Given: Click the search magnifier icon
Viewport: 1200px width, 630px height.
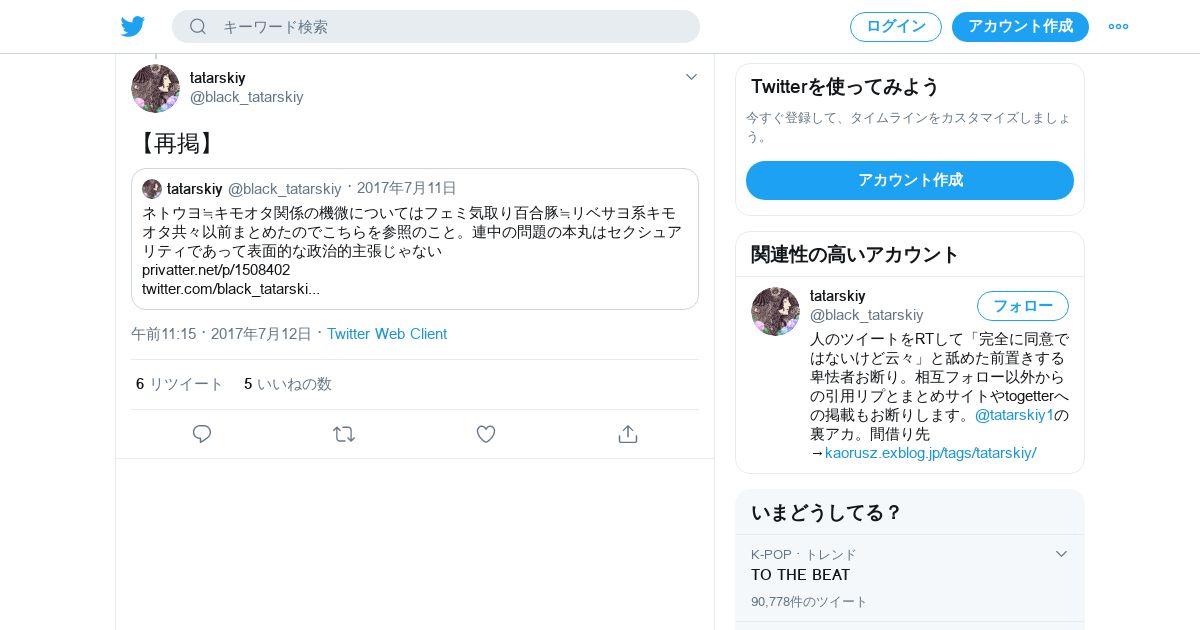Looking at the screenshot, I should 198,26.
